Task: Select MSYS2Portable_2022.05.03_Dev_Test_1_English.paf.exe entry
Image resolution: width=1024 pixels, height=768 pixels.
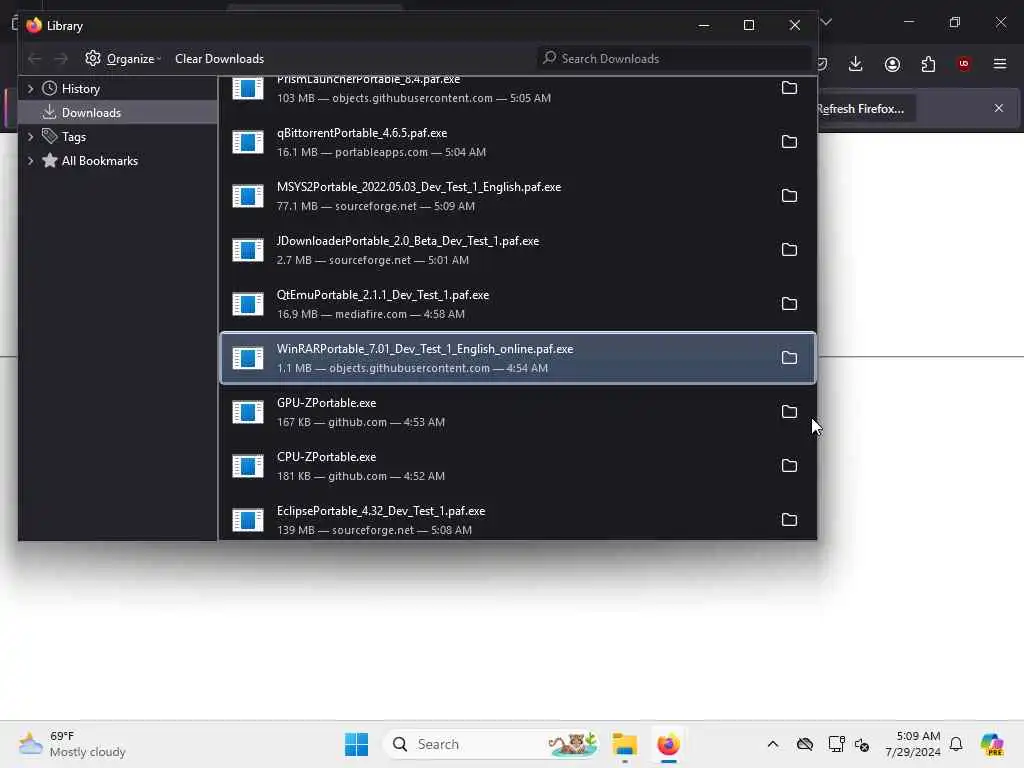Action: pos(518,196)
